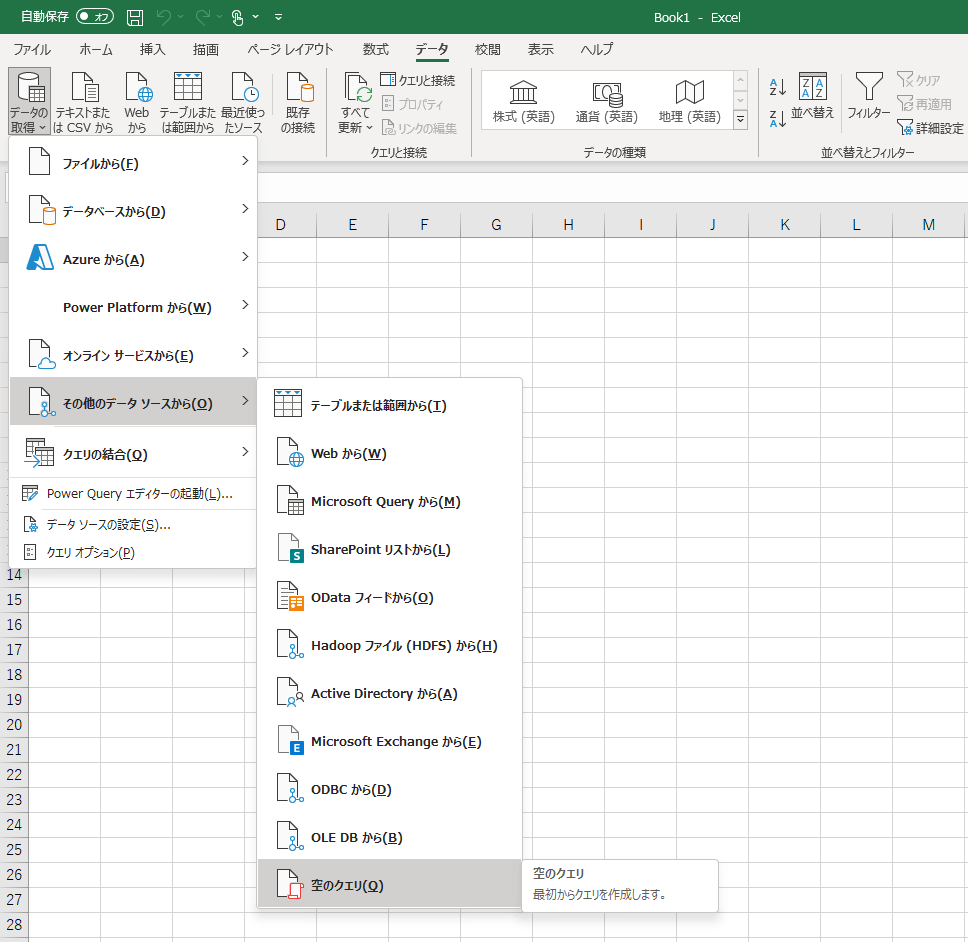Click the データの取得 button
968x942 pixels.
point(29,101)
